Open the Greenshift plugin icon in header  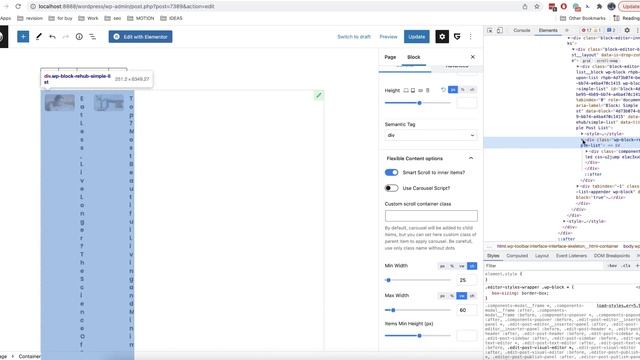click(457, 37)
